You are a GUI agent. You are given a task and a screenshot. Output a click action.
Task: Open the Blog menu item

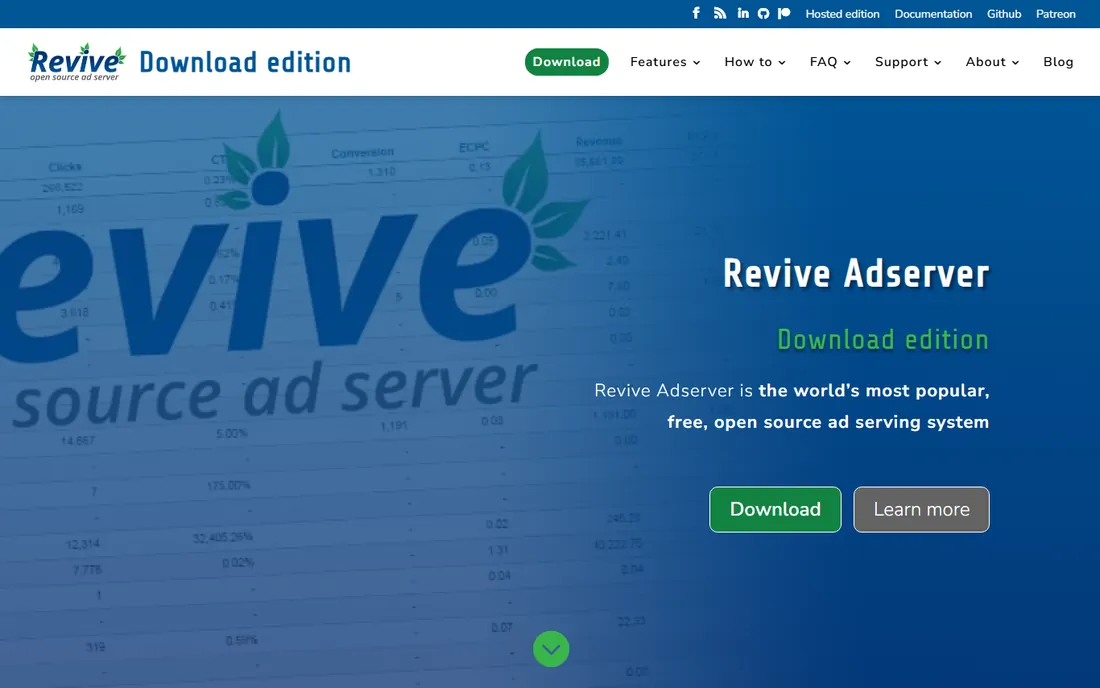tap(1058, 62)
